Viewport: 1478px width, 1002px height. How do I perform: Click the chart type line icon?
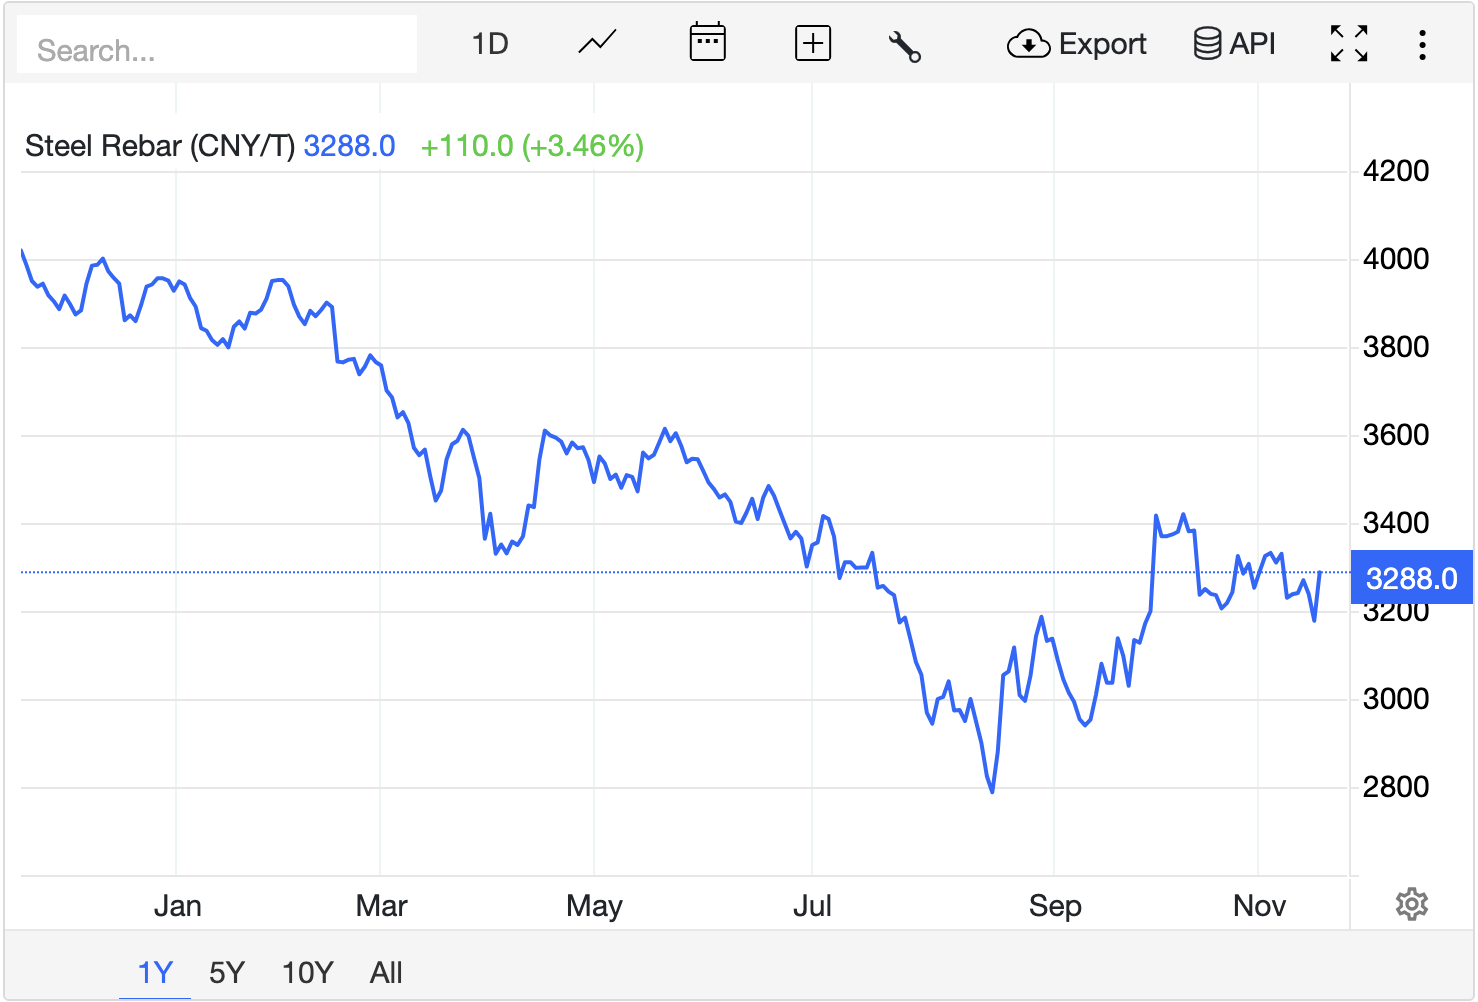point(597,44)
